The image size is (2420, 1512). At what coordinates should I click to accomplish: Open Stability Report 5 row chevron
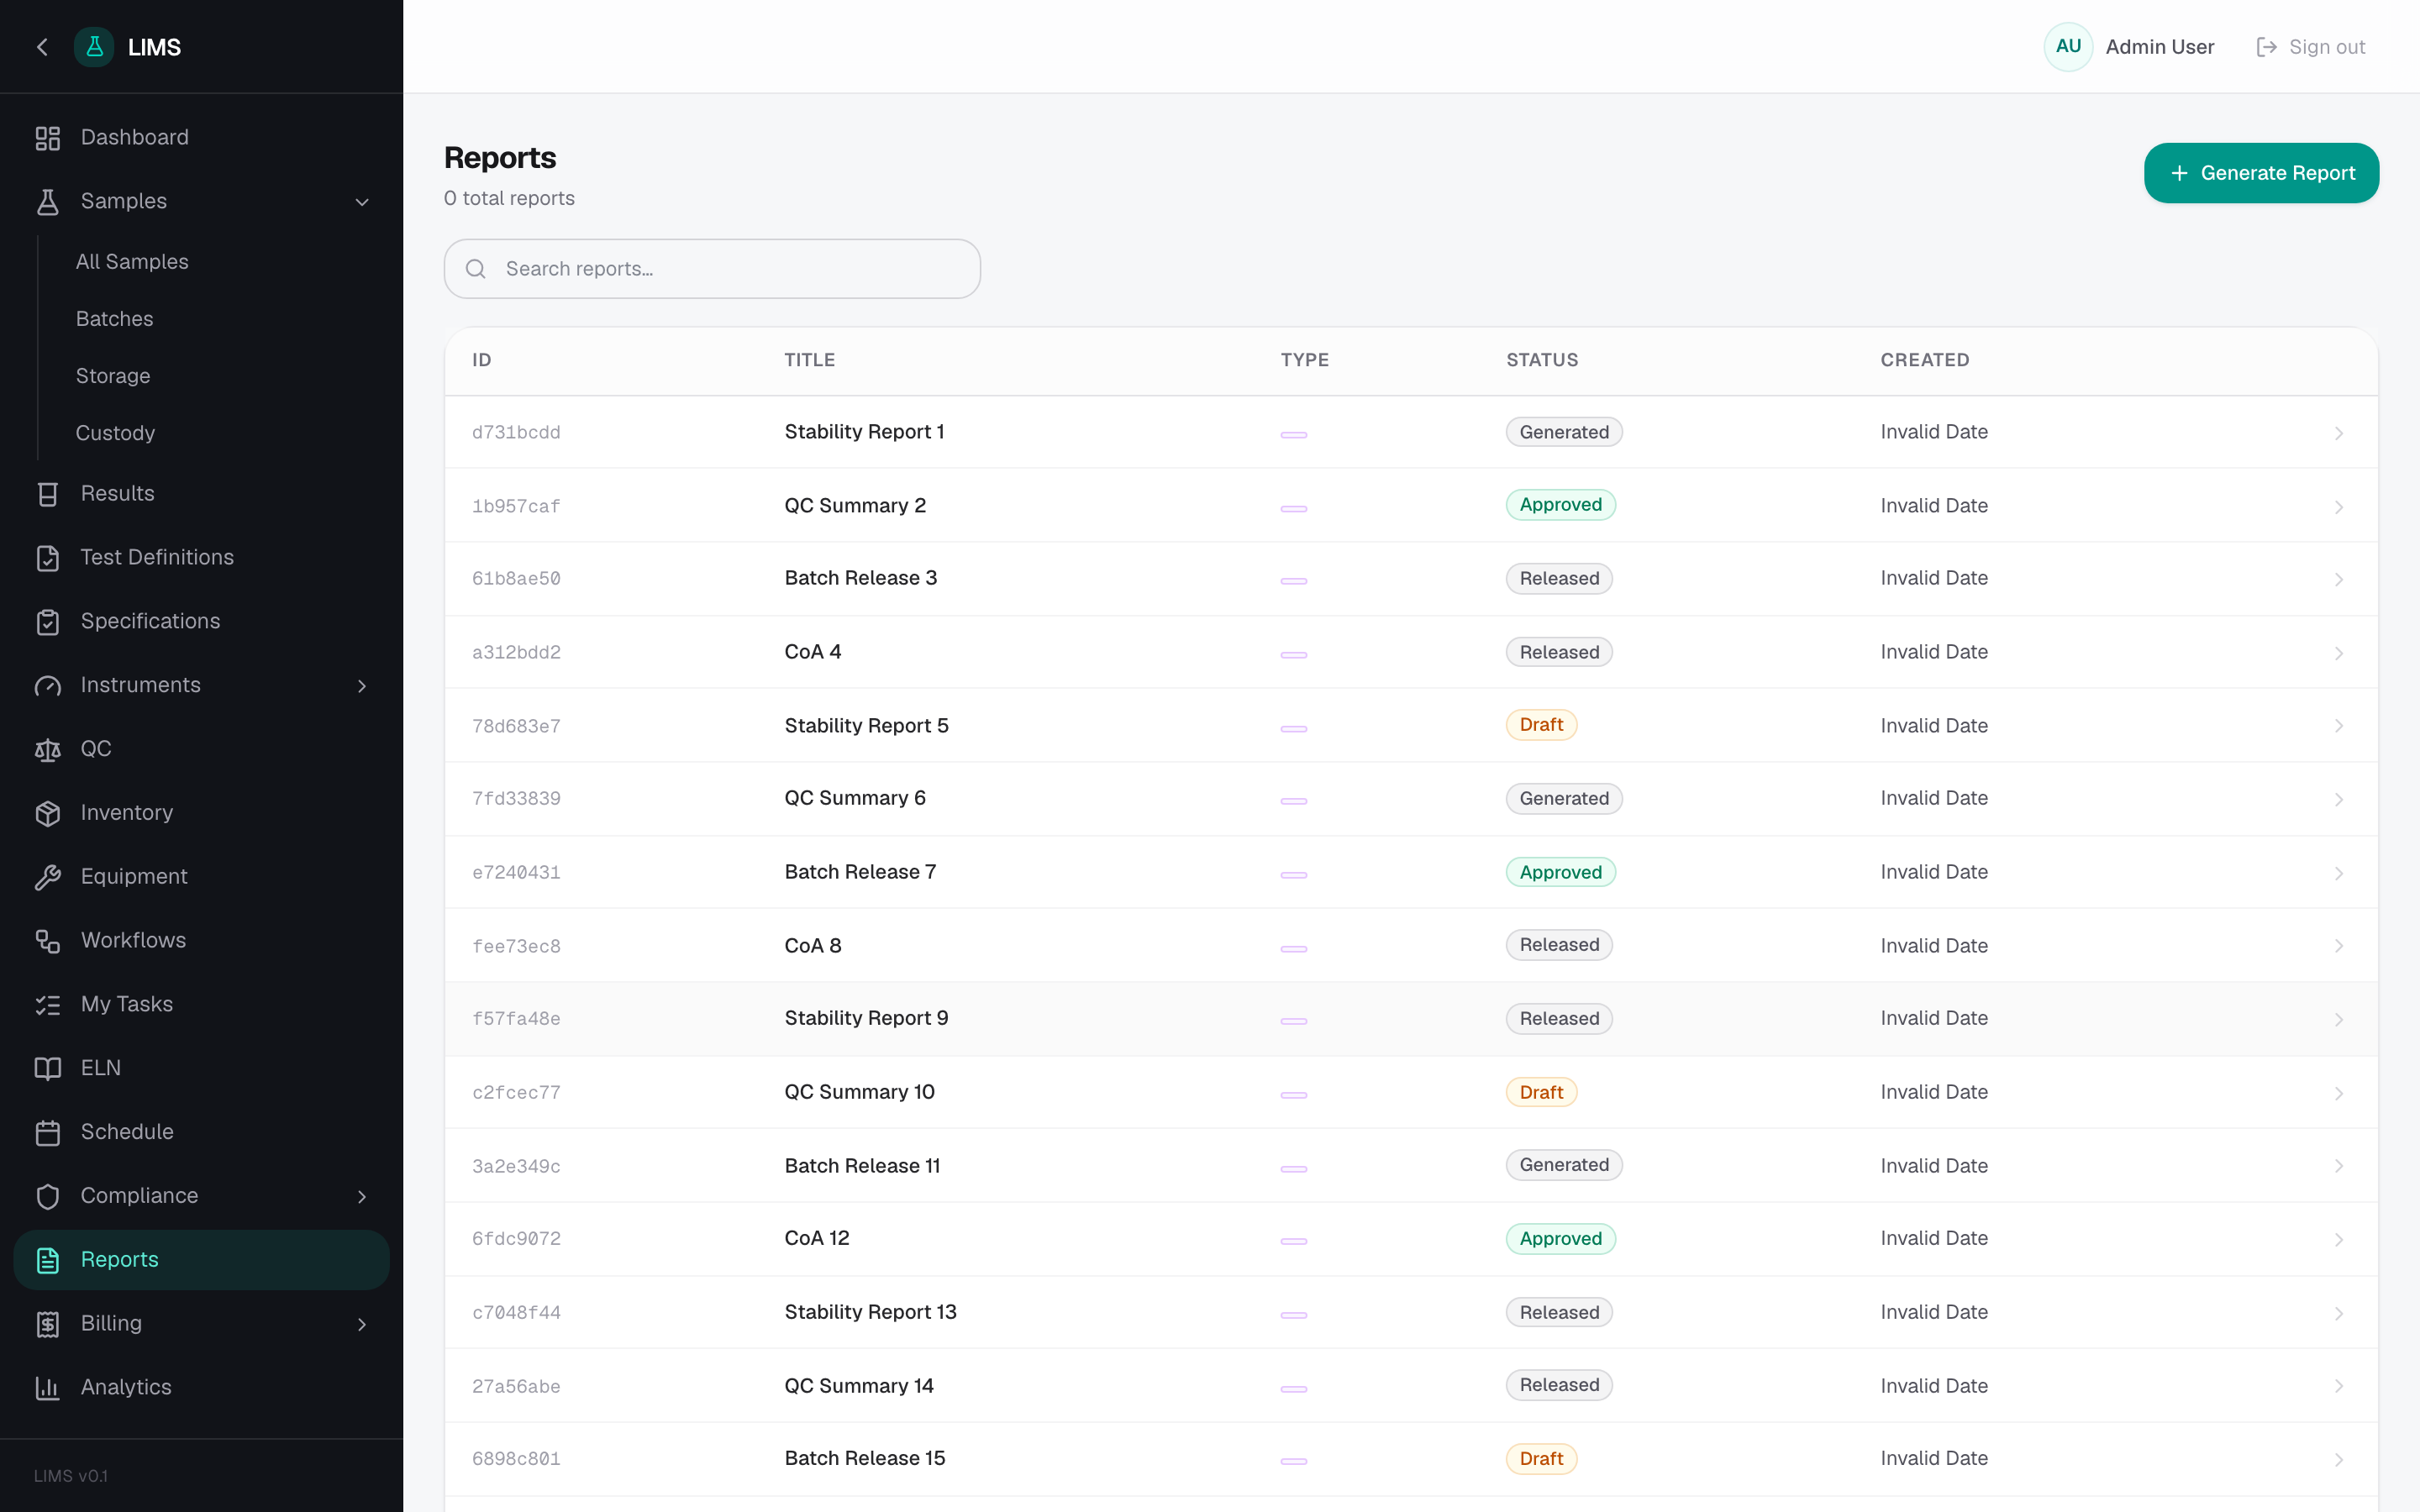2339,726
